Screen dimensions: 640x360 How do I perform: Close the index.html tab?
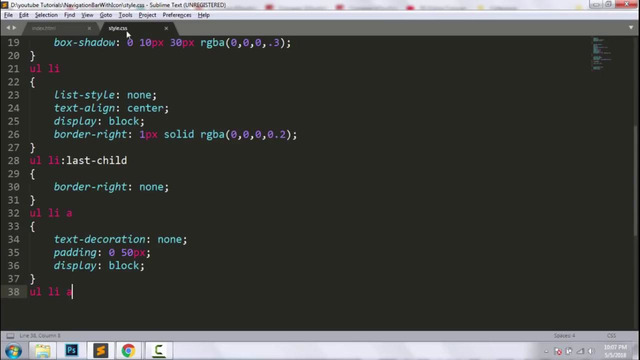click(x=89, y=28)
